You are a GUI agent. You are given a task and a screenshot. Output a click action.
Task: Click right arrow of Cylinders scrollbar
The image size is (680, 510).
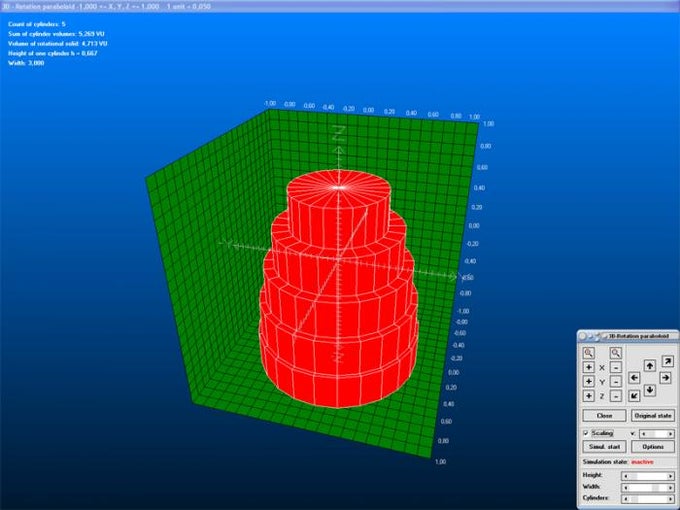pyautogui.click(x=670, y=499)
